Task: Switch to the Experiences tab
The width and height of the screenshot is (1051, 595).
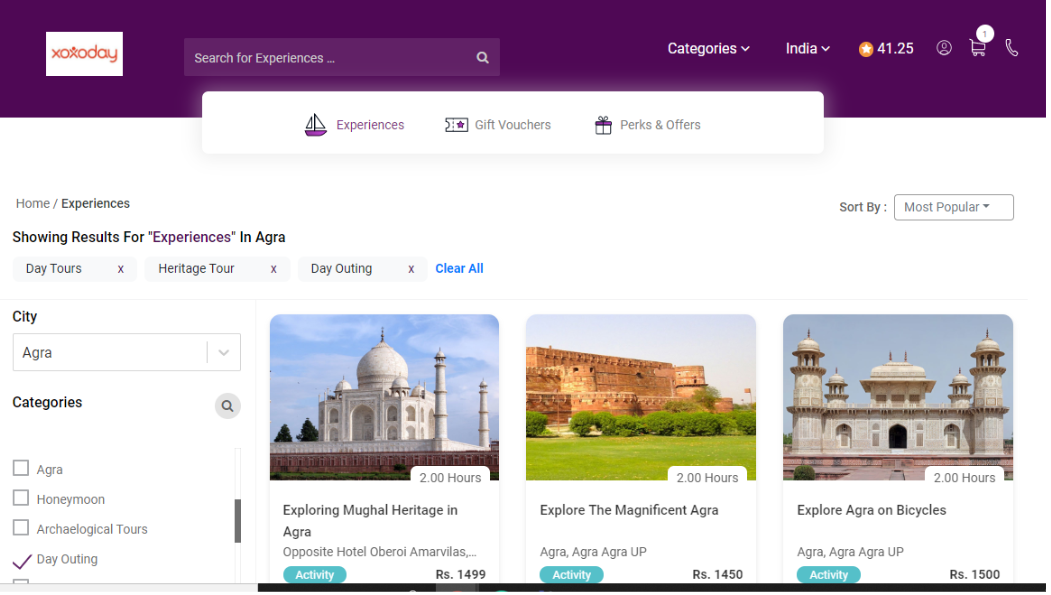Action: 357,125
